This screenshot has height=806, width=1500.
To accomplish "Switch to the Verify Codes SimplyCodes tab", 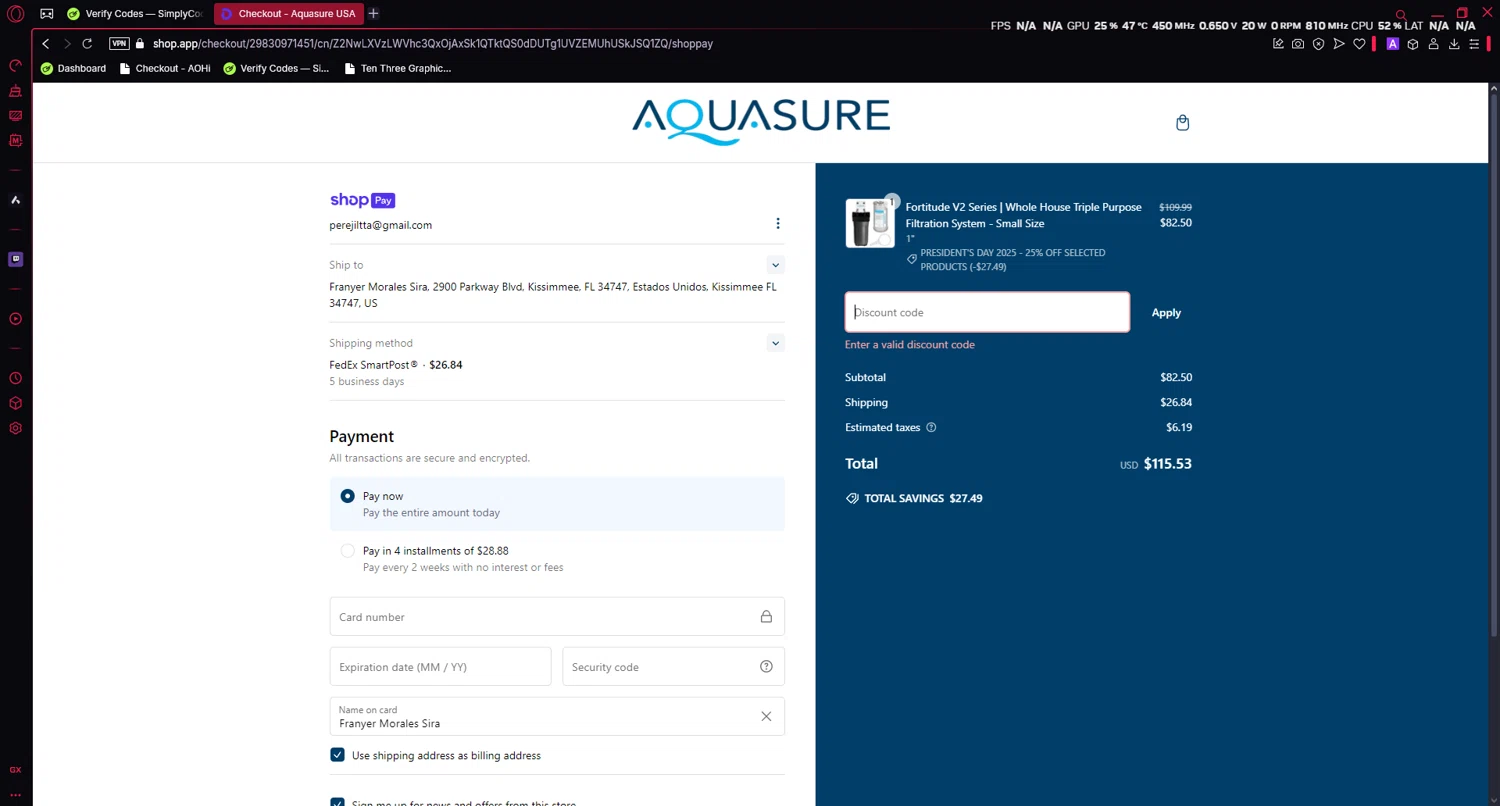I will coord(134,14).
